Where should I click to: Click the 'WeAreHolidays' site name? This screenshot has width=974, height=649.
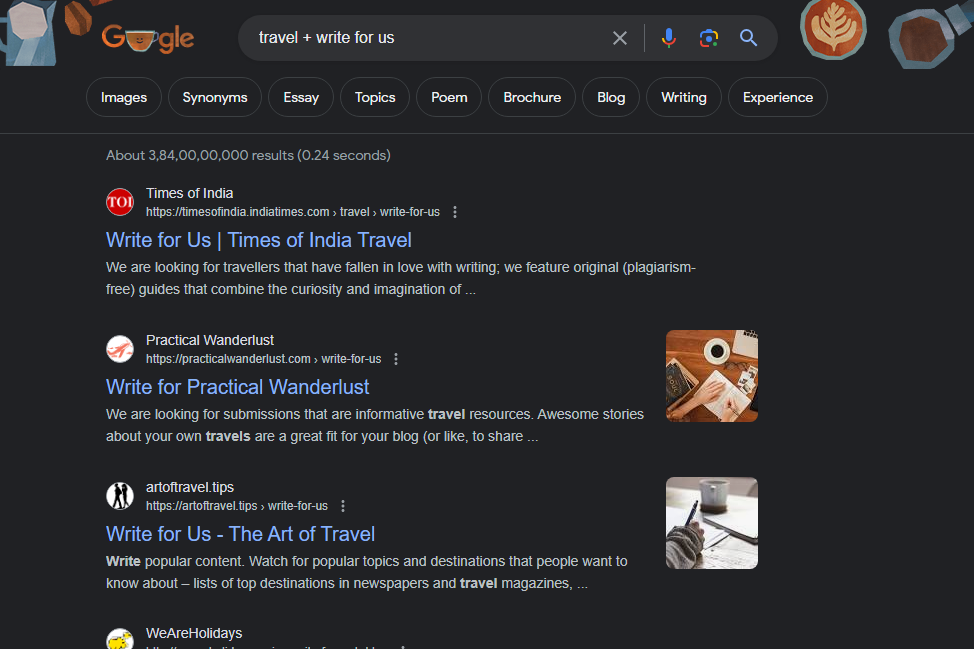click(194, 633)
